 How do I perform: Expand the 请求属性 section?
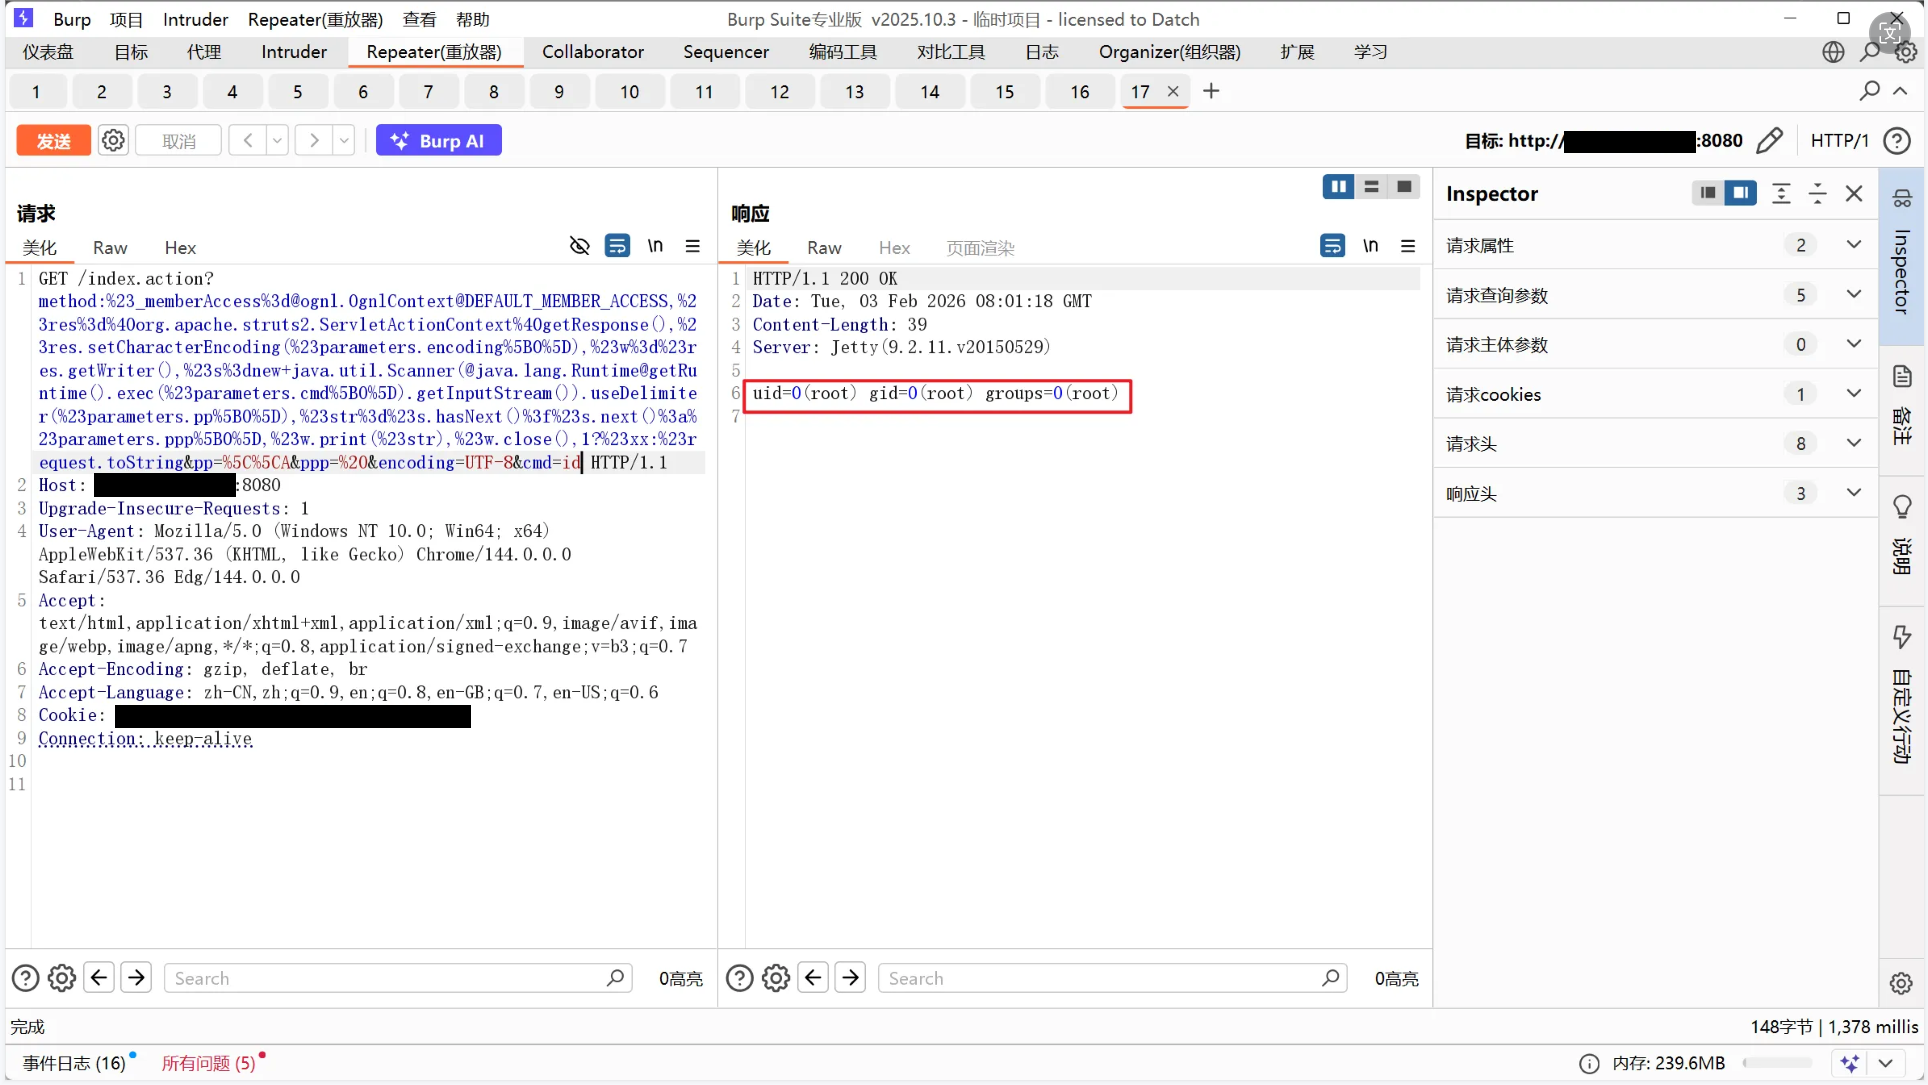pos(1656,245)
